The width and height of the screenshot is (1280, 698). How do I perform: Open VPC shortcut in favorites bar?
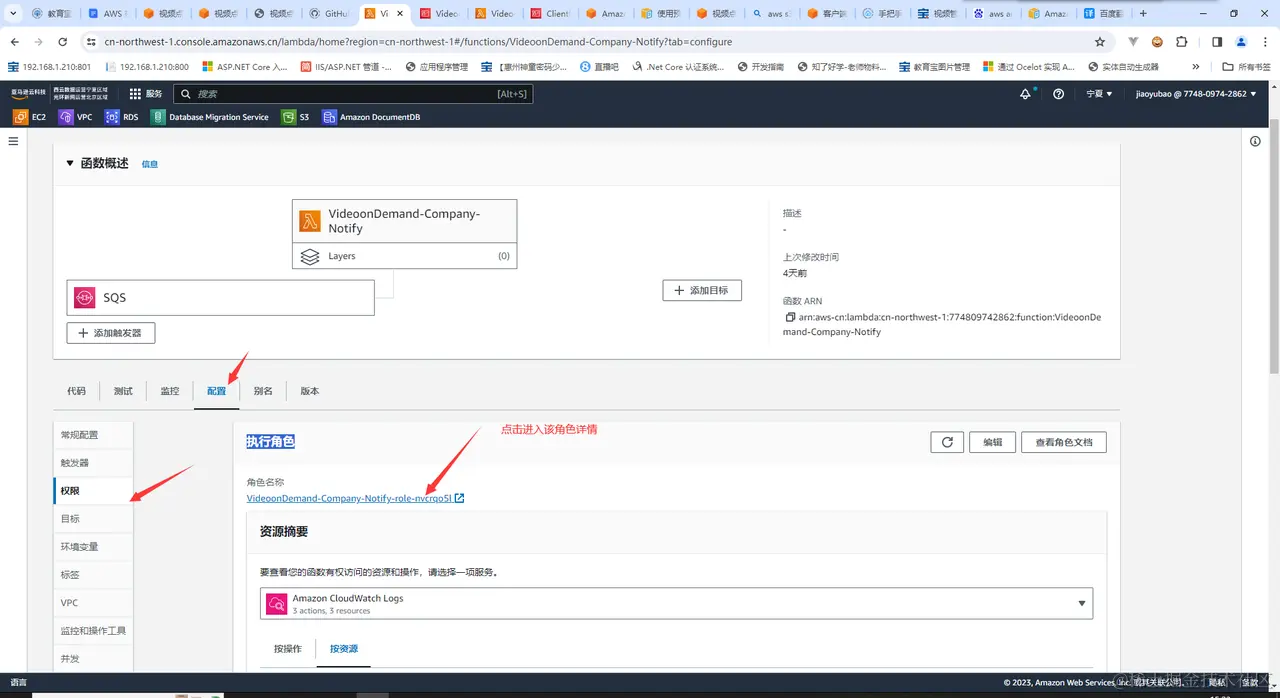(x=75, y=117)
